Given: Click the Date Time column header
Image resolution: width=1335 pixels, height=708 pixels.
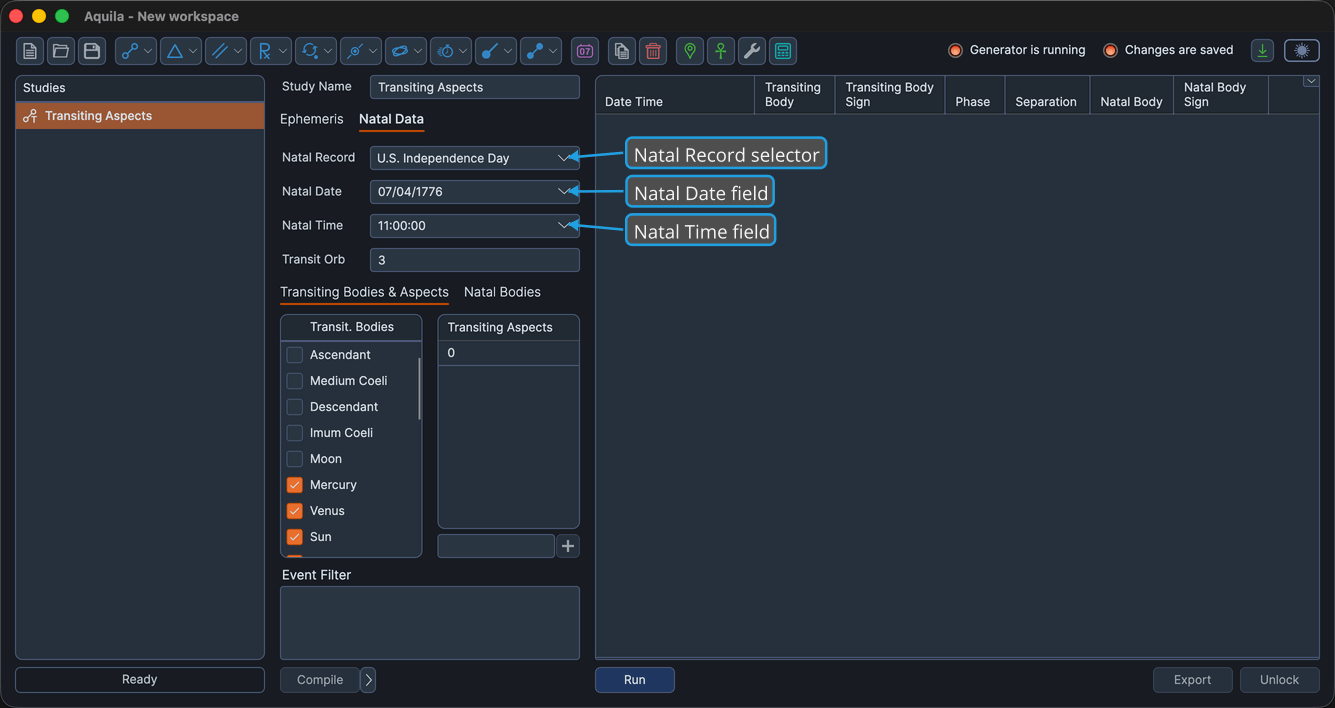Looking at the screenshot, I should pos(675,95).
